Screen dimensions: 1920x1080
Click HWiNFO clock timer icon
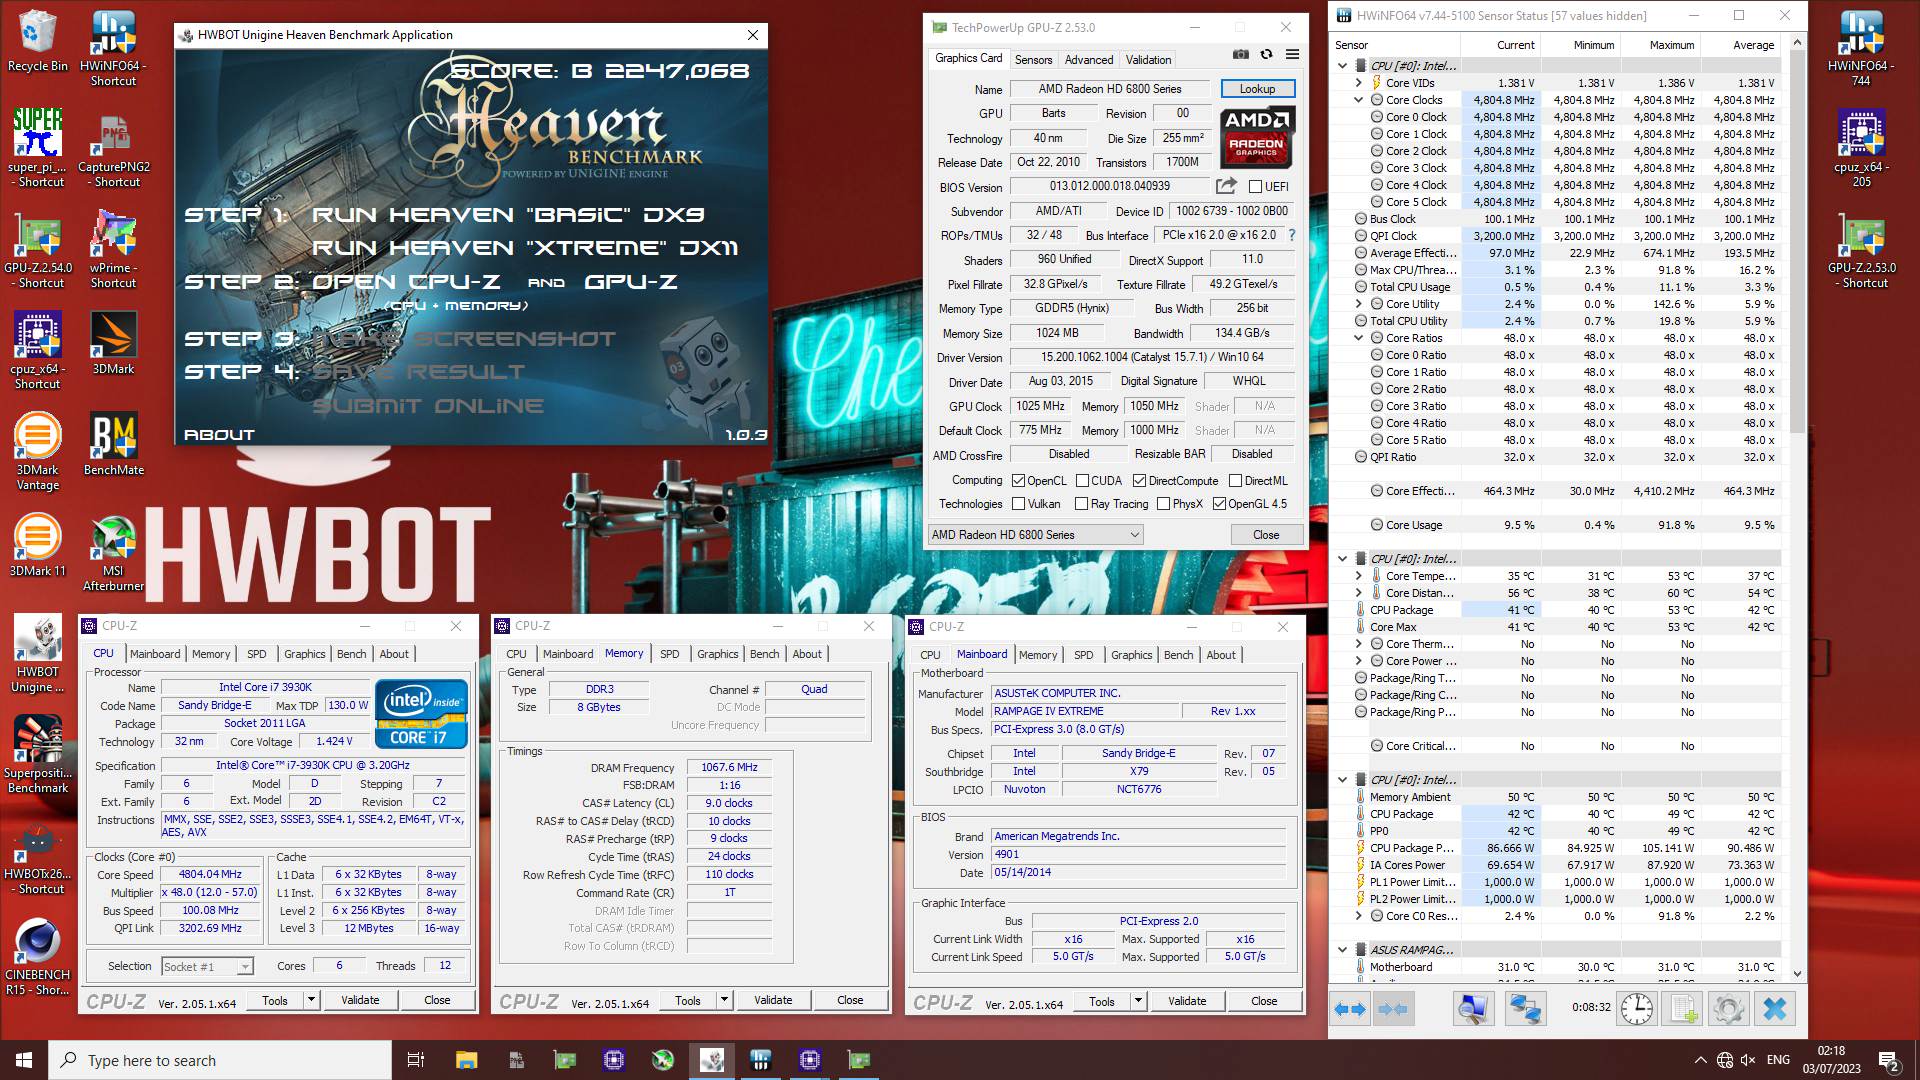tap(1637, 1009)
